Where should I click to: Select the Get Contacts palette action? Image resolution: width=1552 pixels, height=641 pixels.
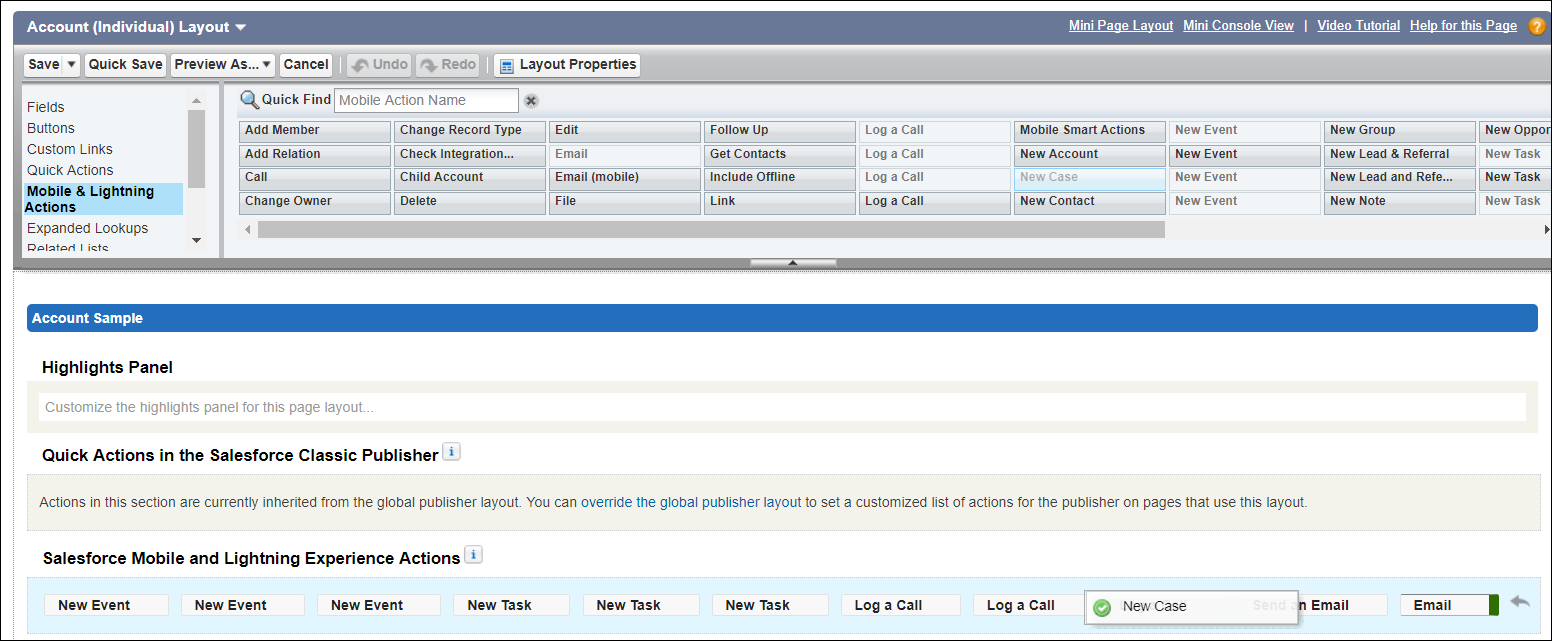pos(780,155)
